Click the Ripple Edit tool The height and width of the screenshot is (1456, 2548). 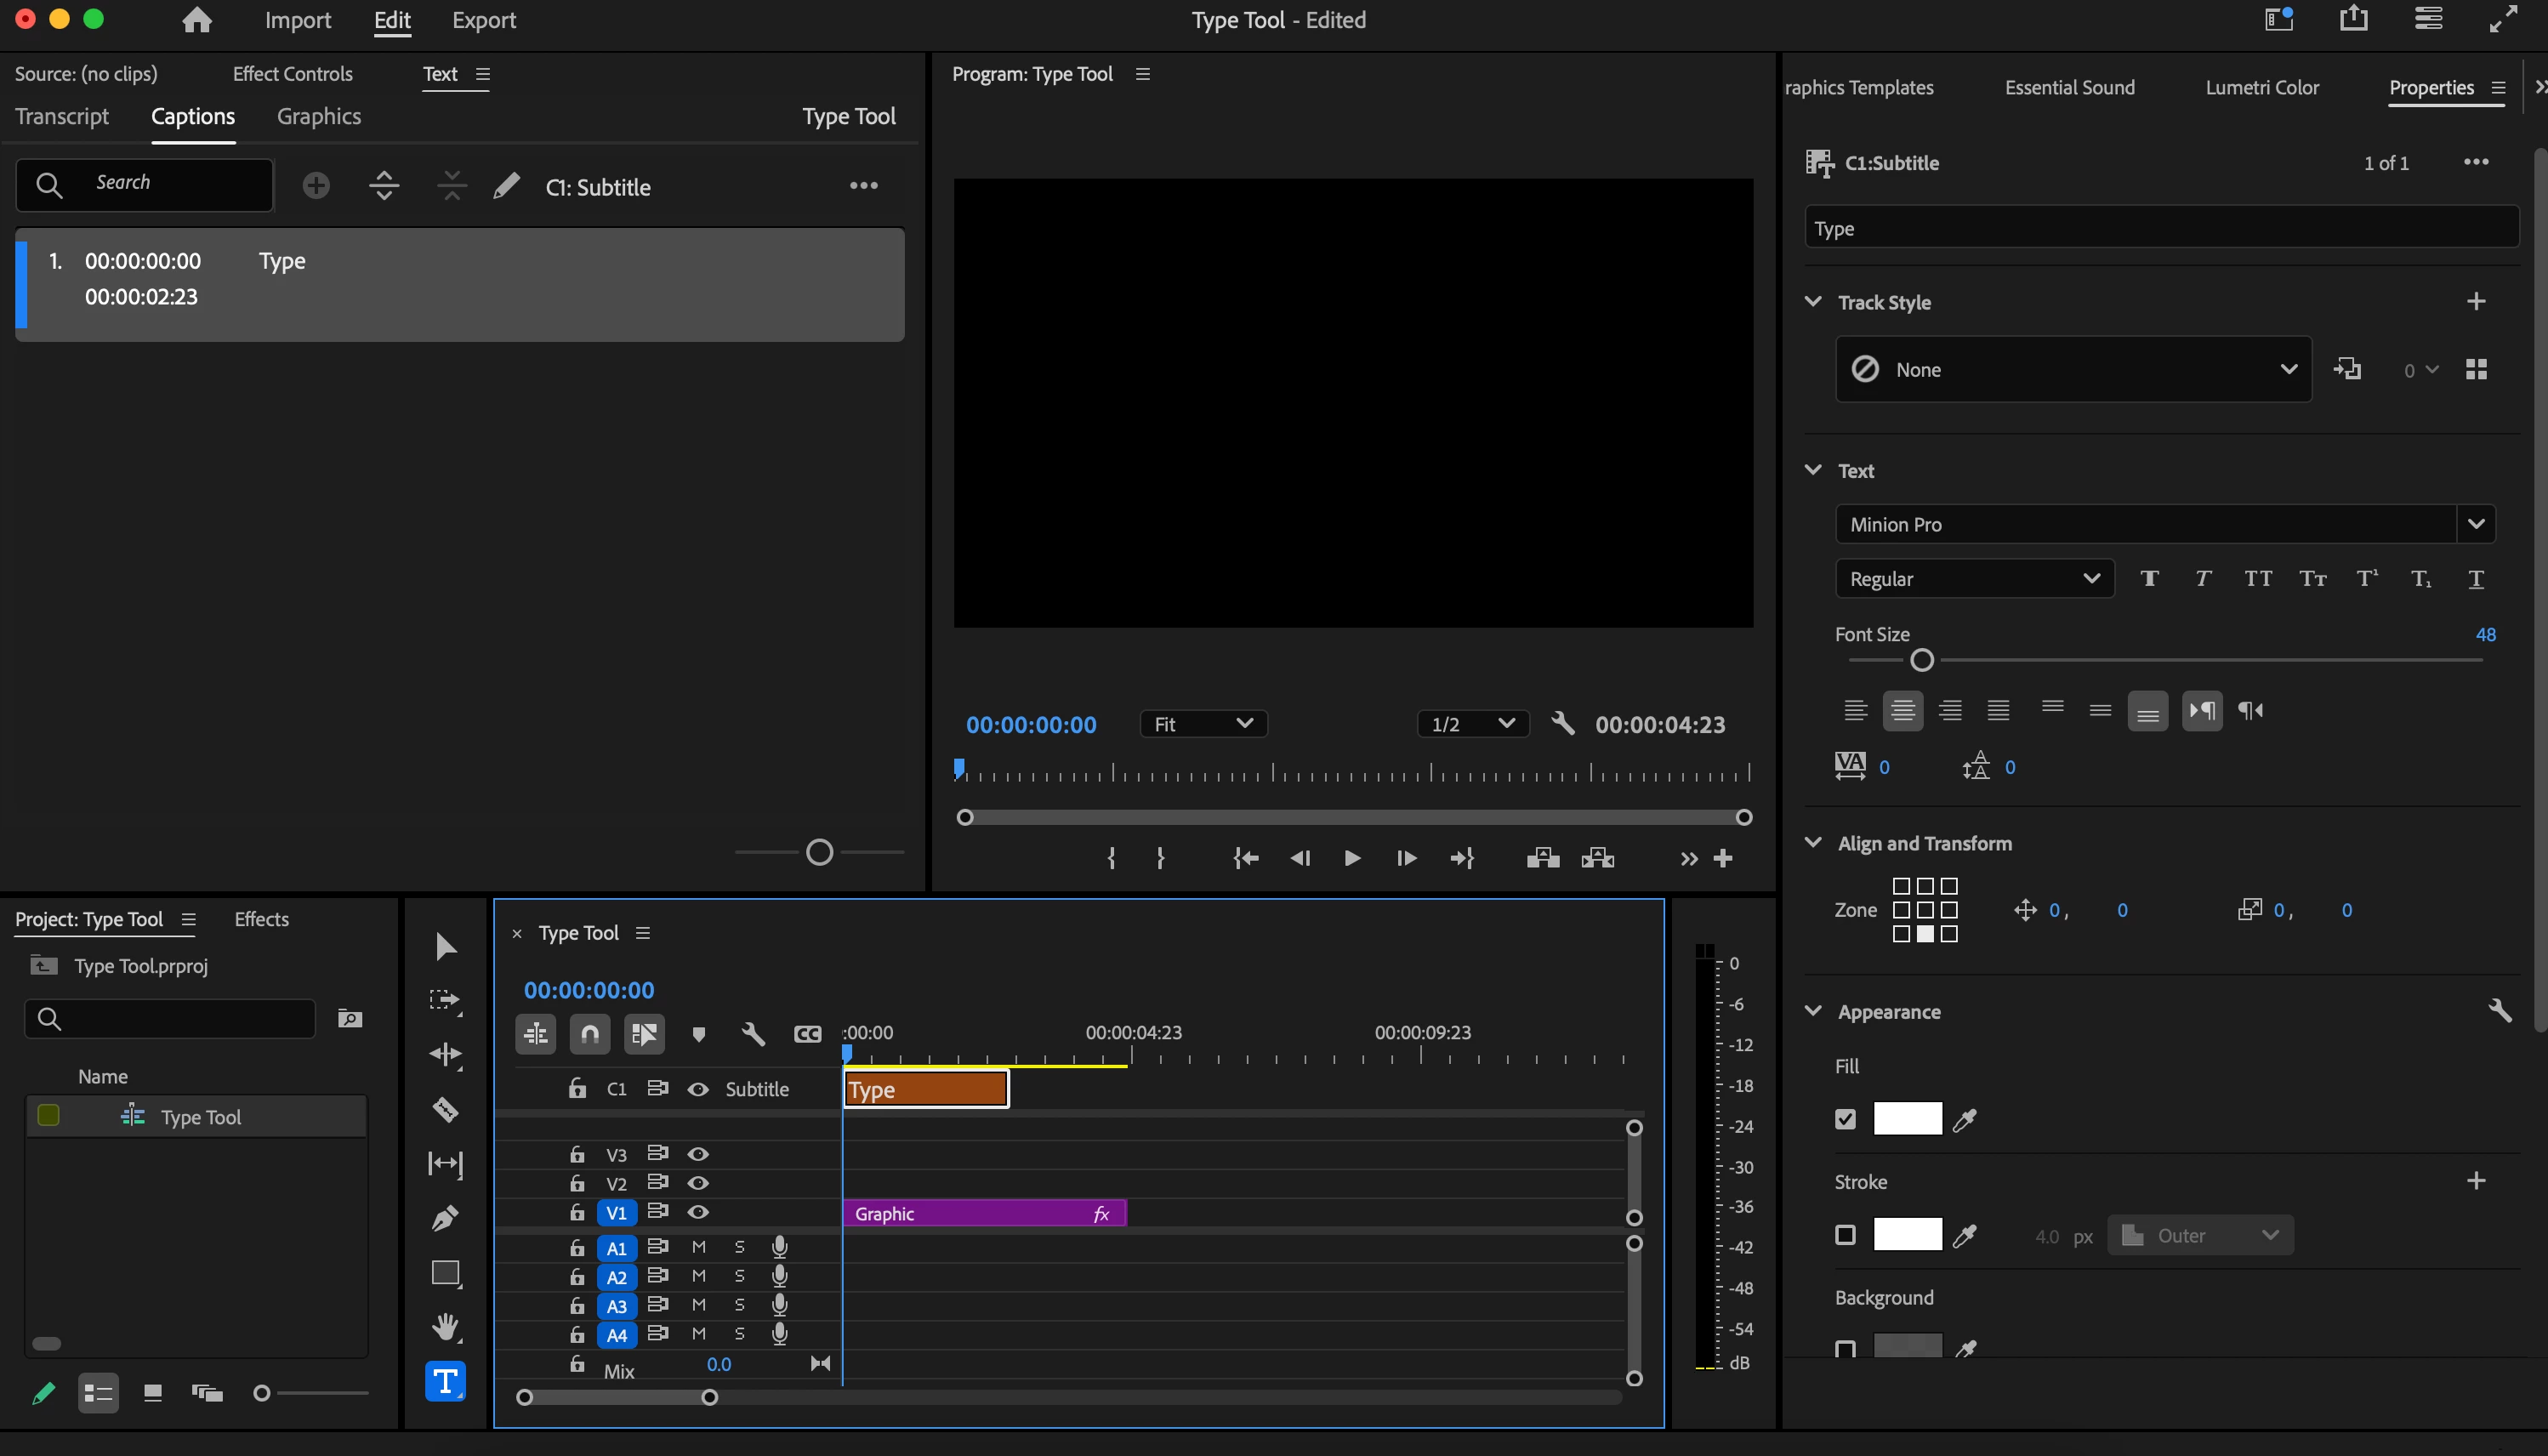pos(445,1055)
